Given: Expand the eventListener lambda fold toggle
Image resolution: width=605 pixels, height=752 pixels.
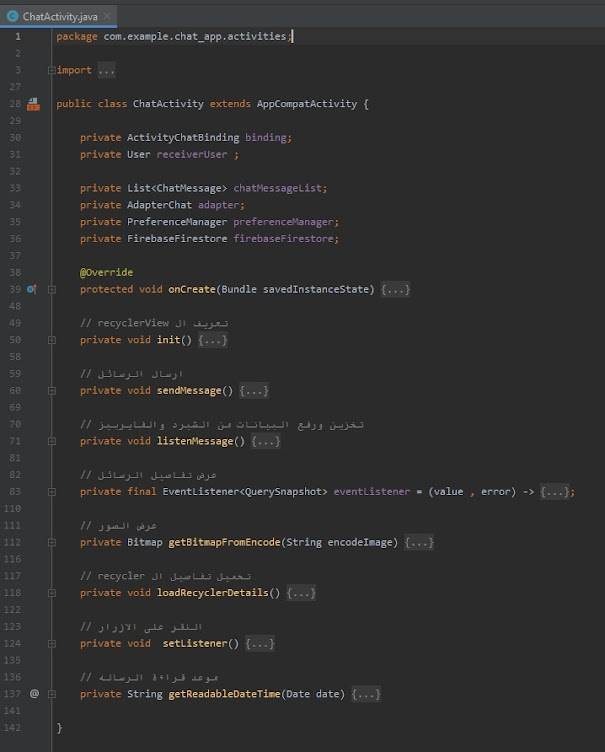Looking at the screenshot, I should click(51, 491).
